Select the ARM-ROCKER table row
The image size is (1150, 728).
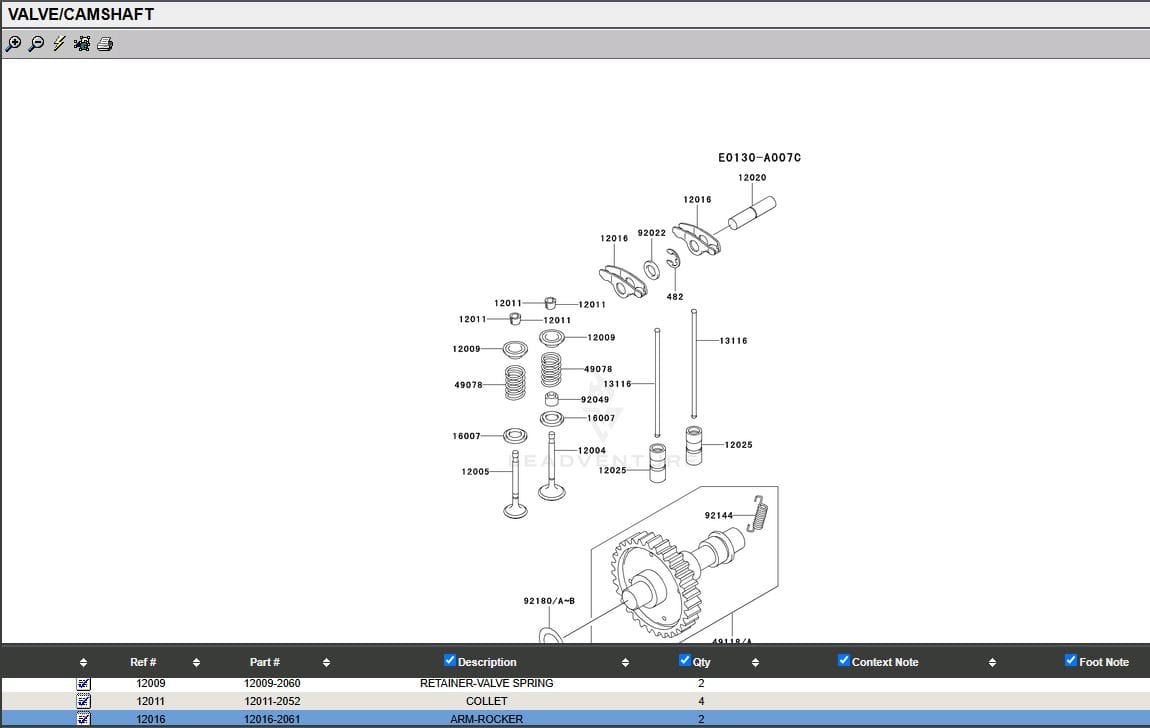click(x=486, y=719)
